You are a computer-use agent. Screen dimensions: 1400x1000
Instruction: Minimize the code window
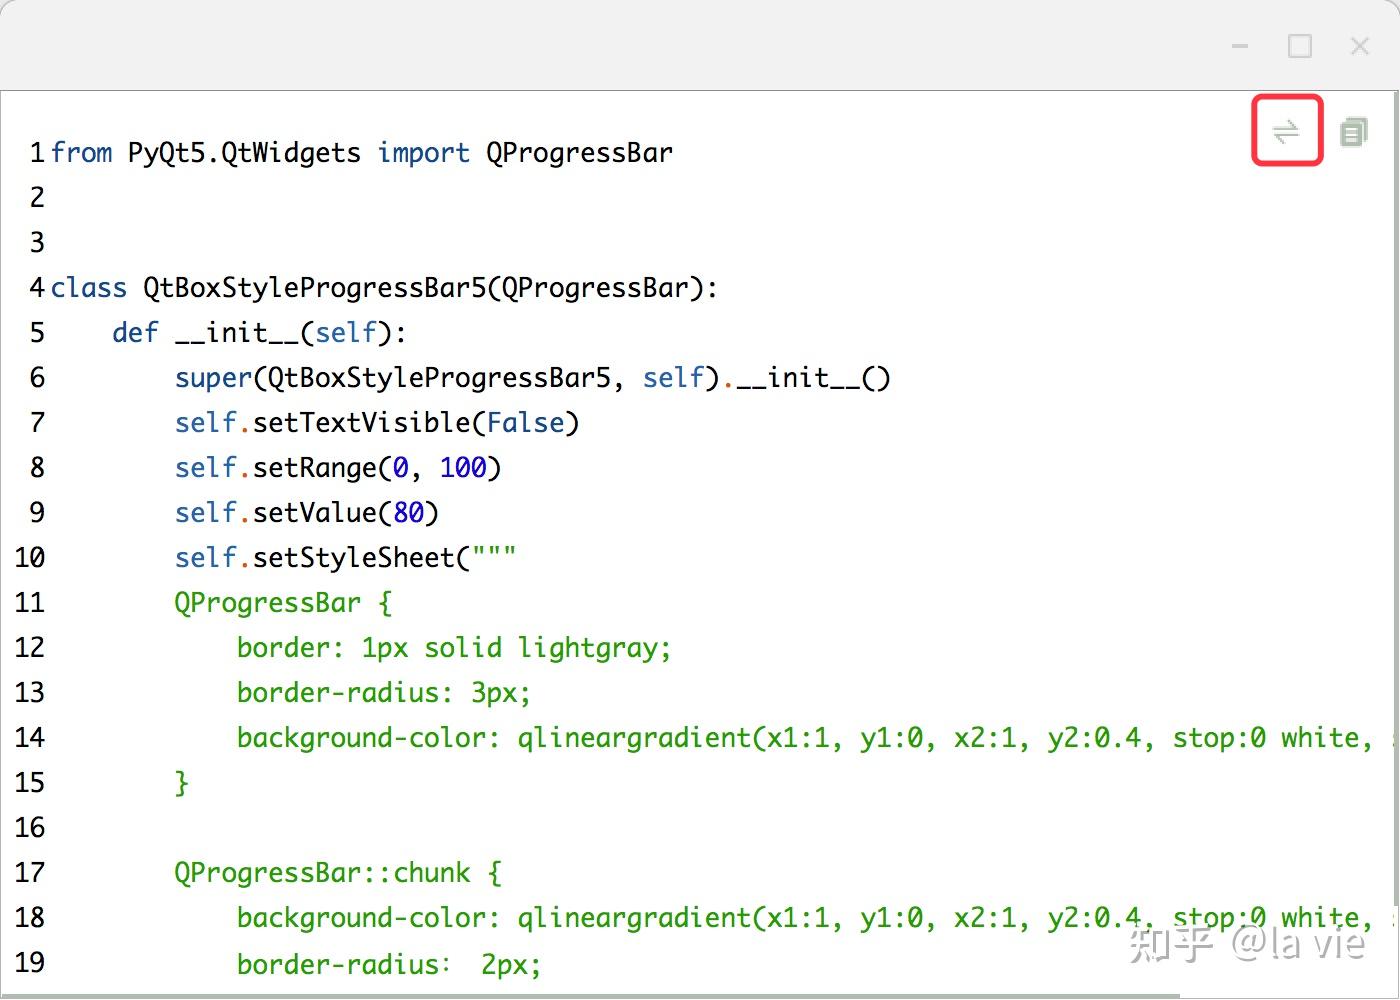tap(1240, 46)
